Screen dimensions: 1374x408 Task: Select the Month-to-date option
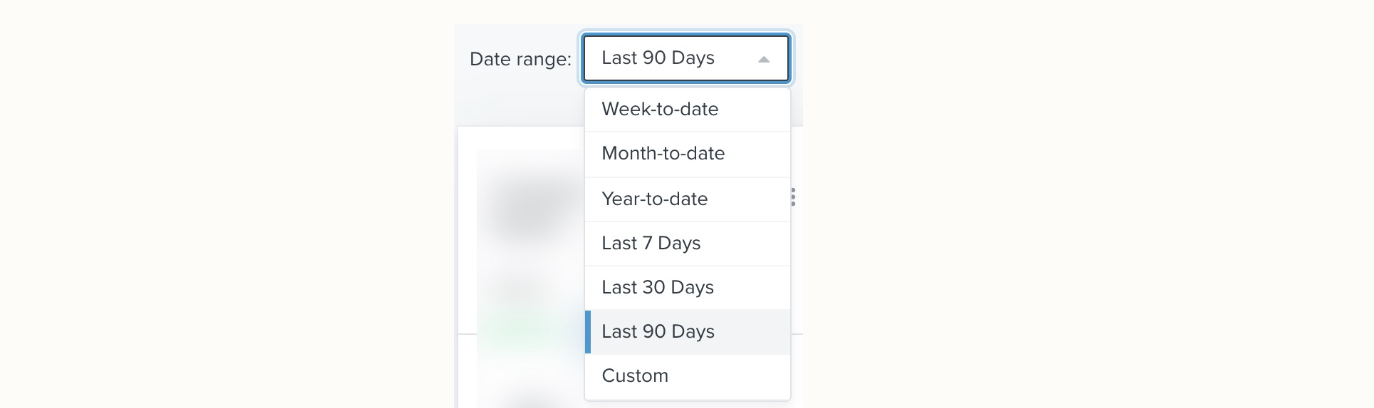coord(663,154)
